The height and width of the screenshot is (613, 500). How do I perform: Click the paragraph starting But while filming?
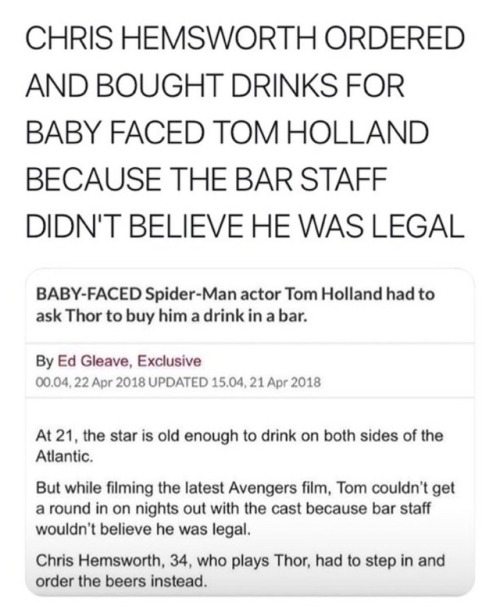click(245, 509)
